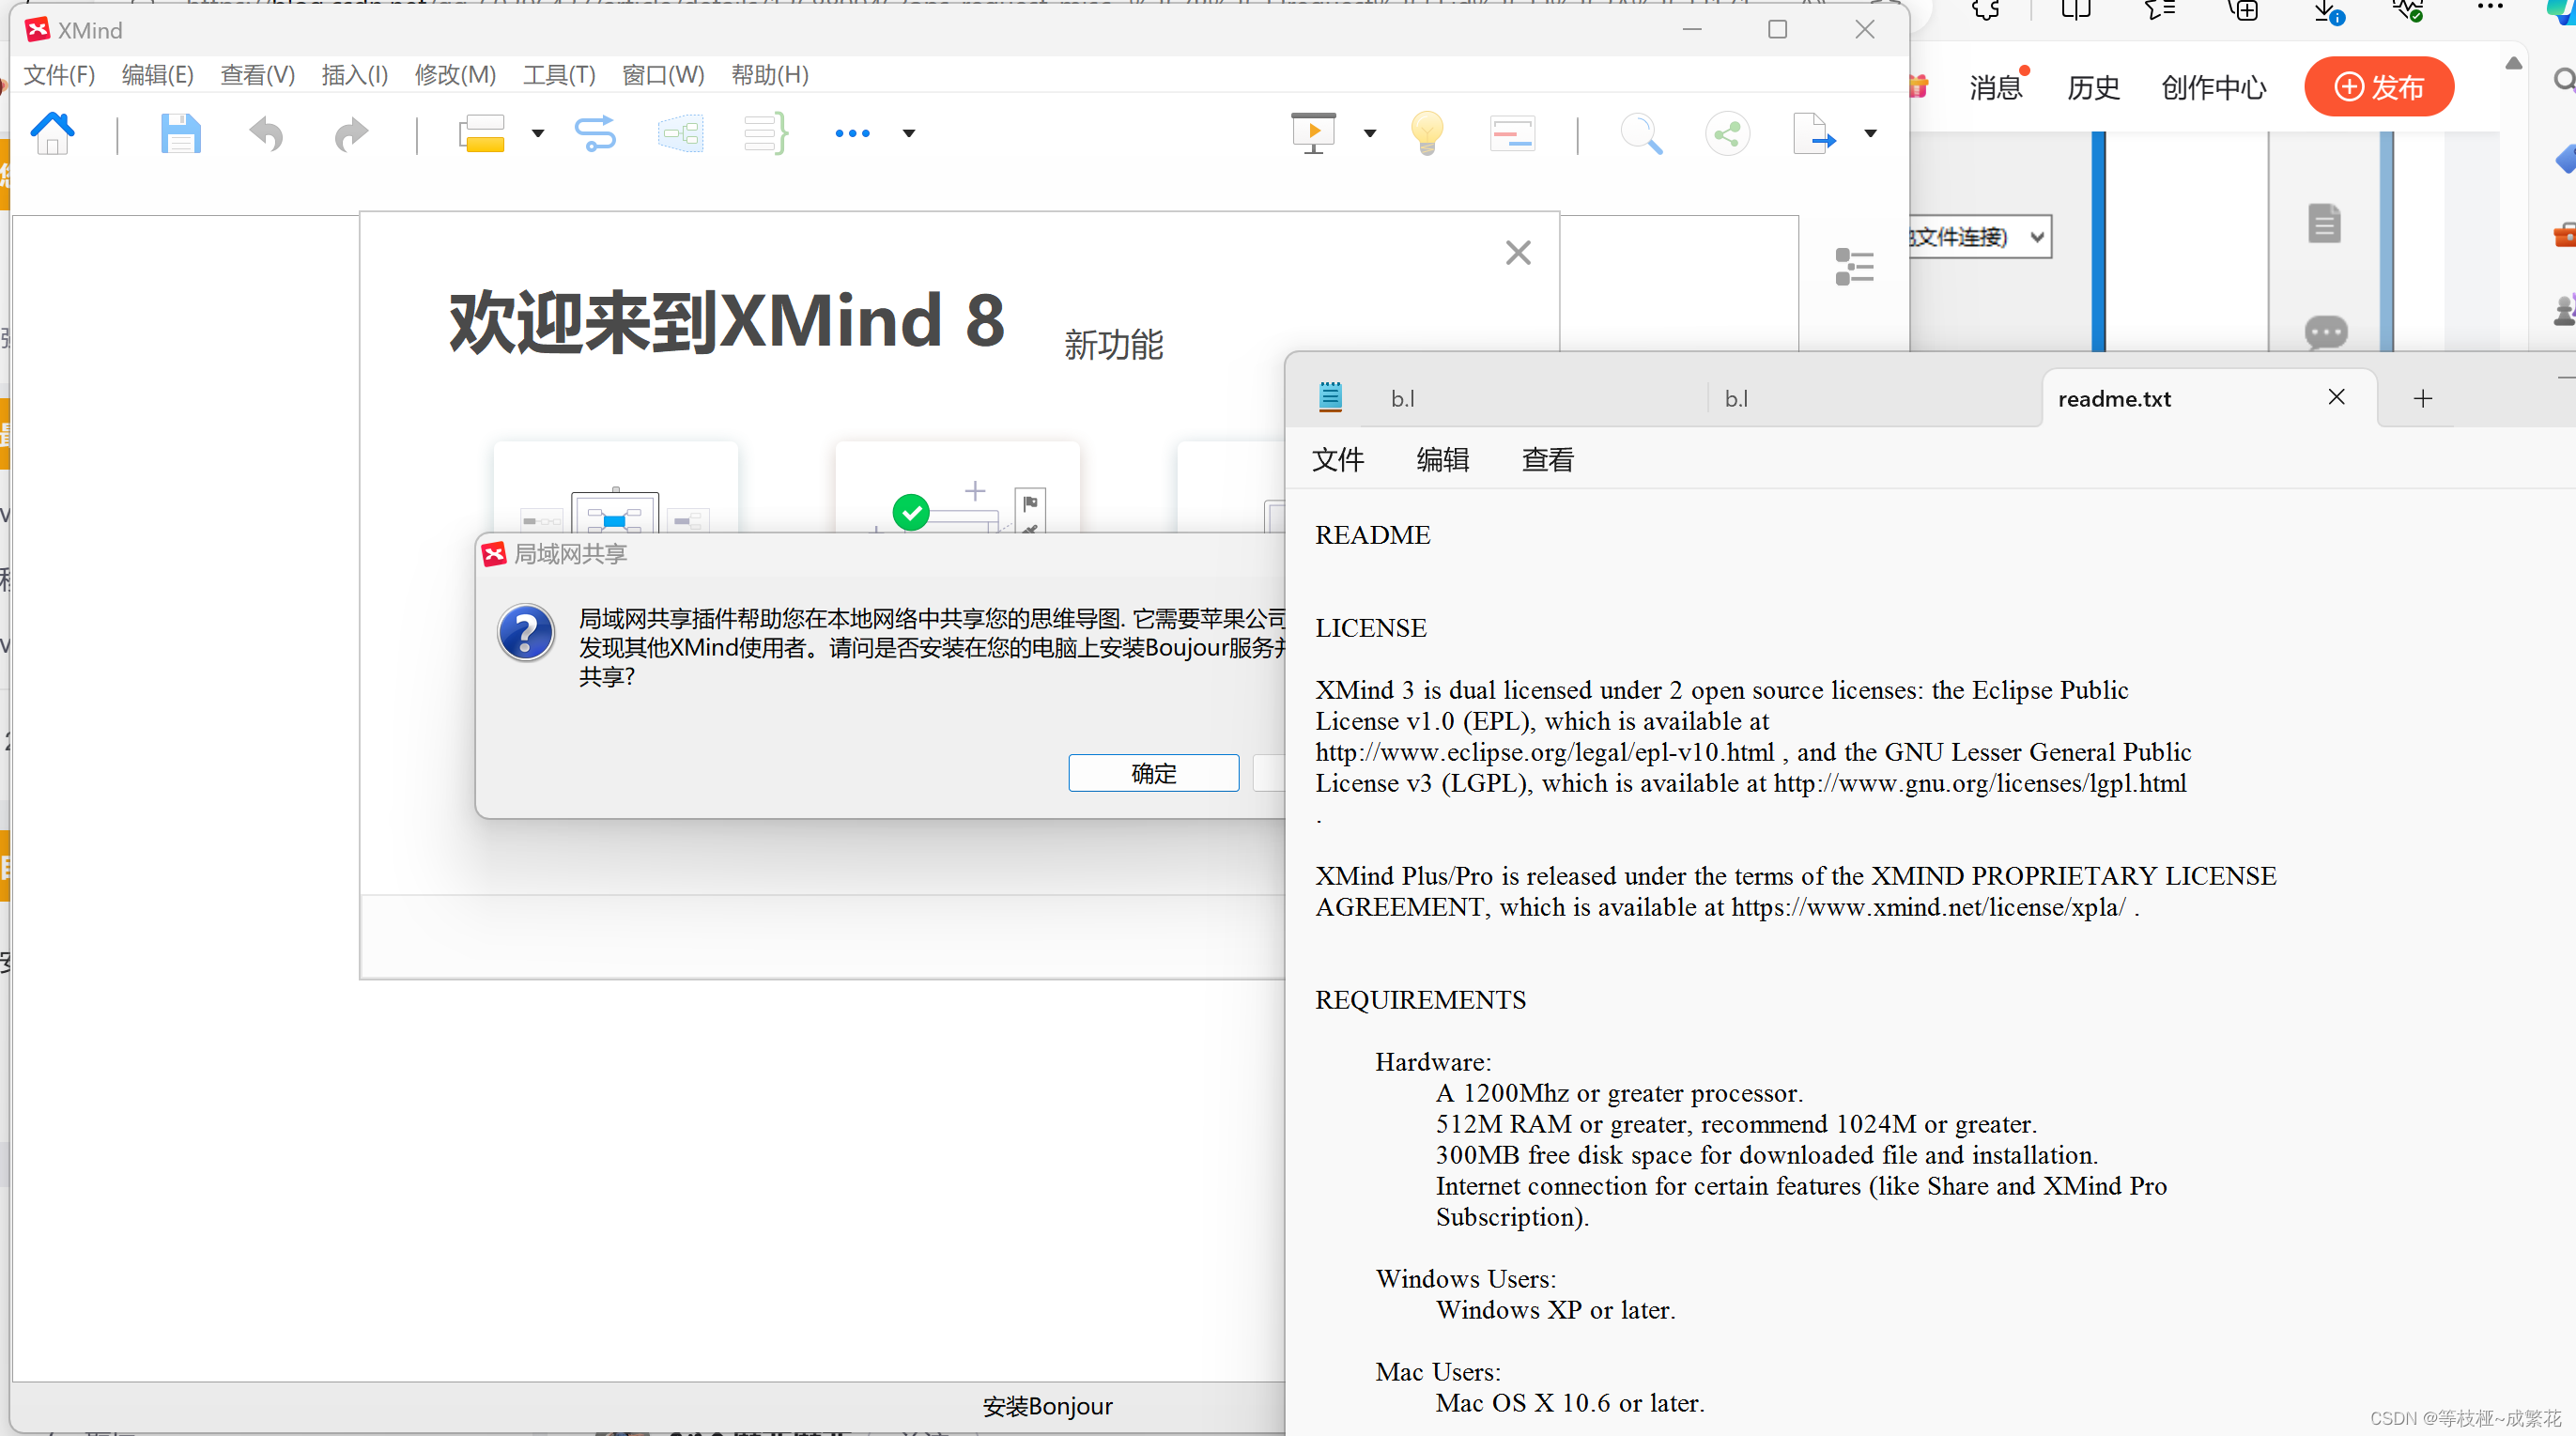Click the 确定 button in dialog
The height and width of the screenshot is (1436, 2576).
pyautogui.click(x=1153, y=773)
